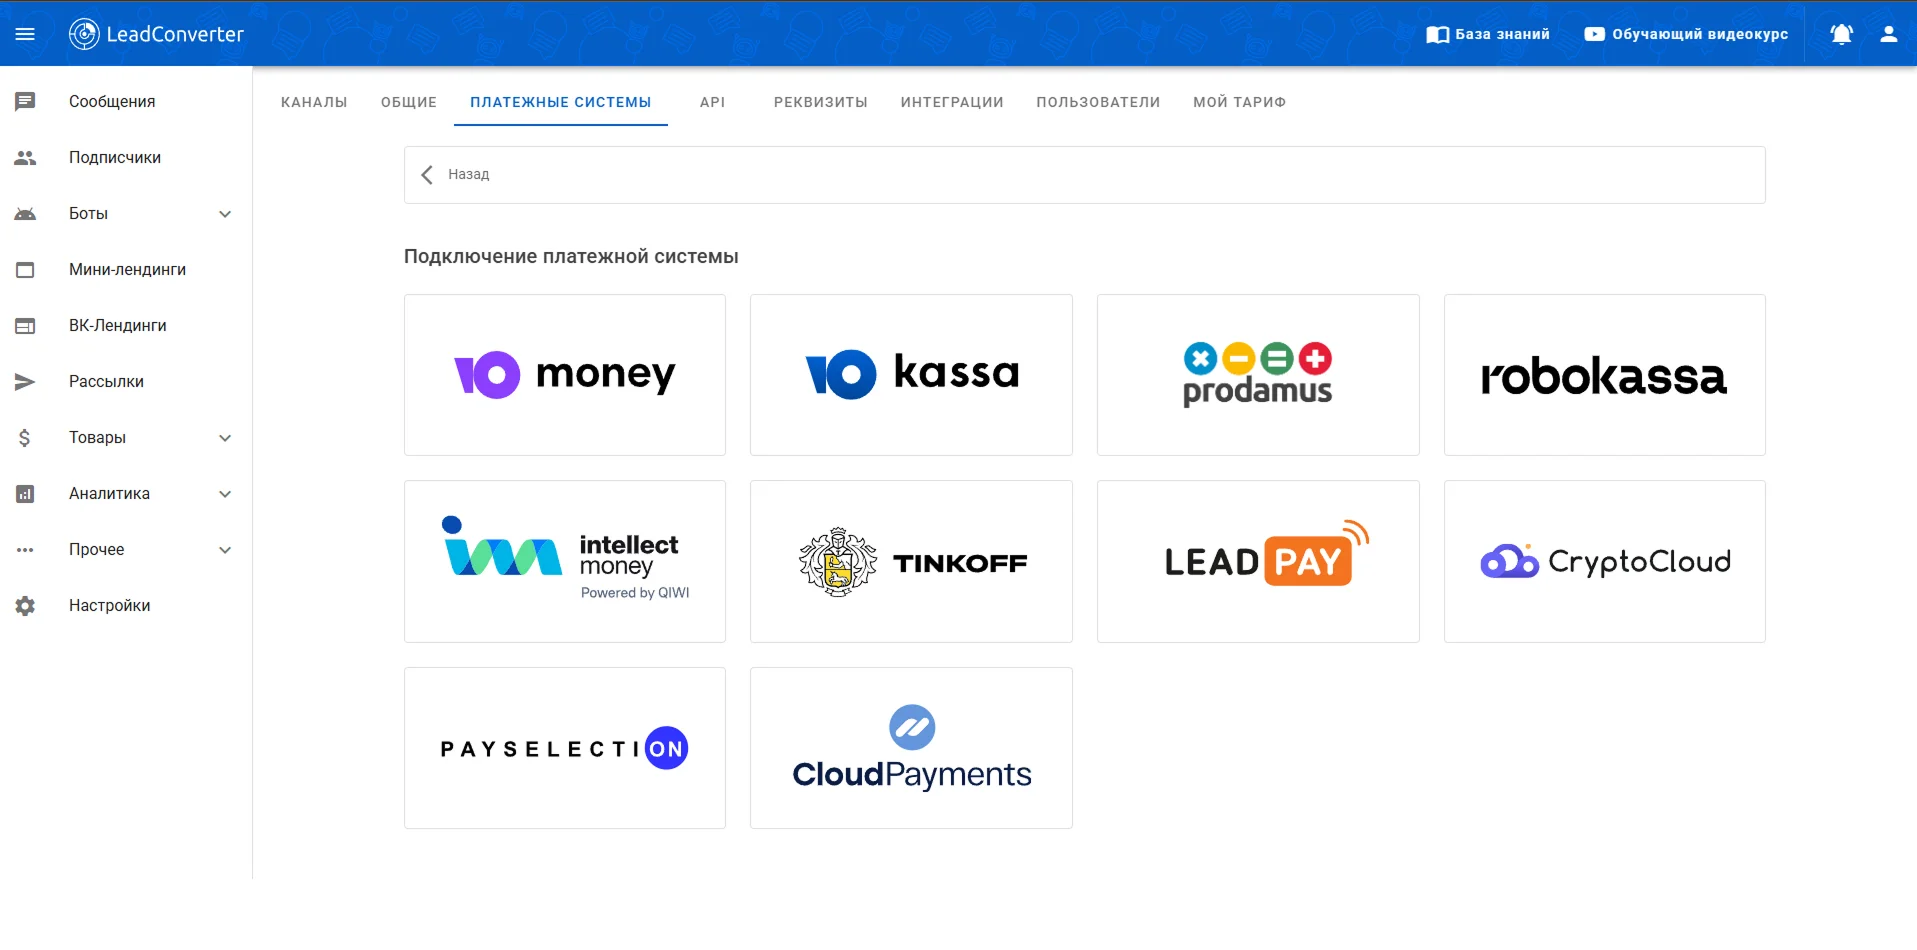This screenshot has height=950, width=1917.
Task: Click the Settings gear icon in sidebar
Action: [x=25, y=606]
